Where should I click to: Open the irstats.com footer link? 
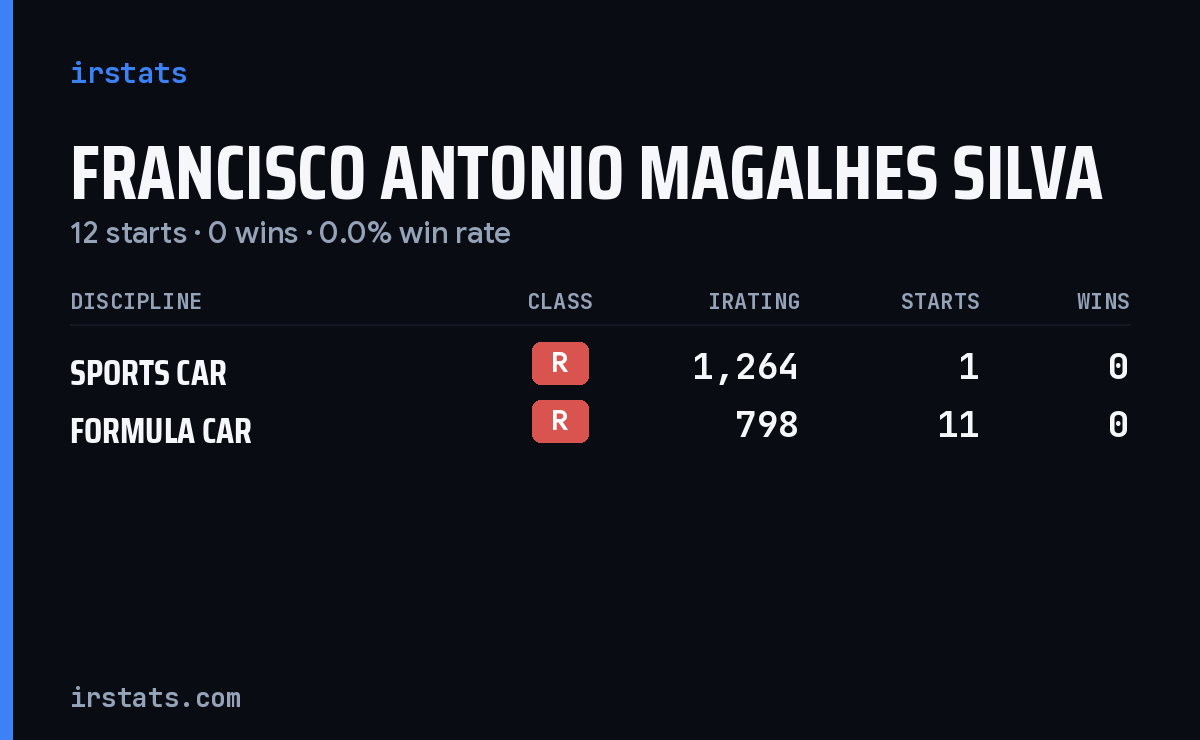click(x=155, y=697)
